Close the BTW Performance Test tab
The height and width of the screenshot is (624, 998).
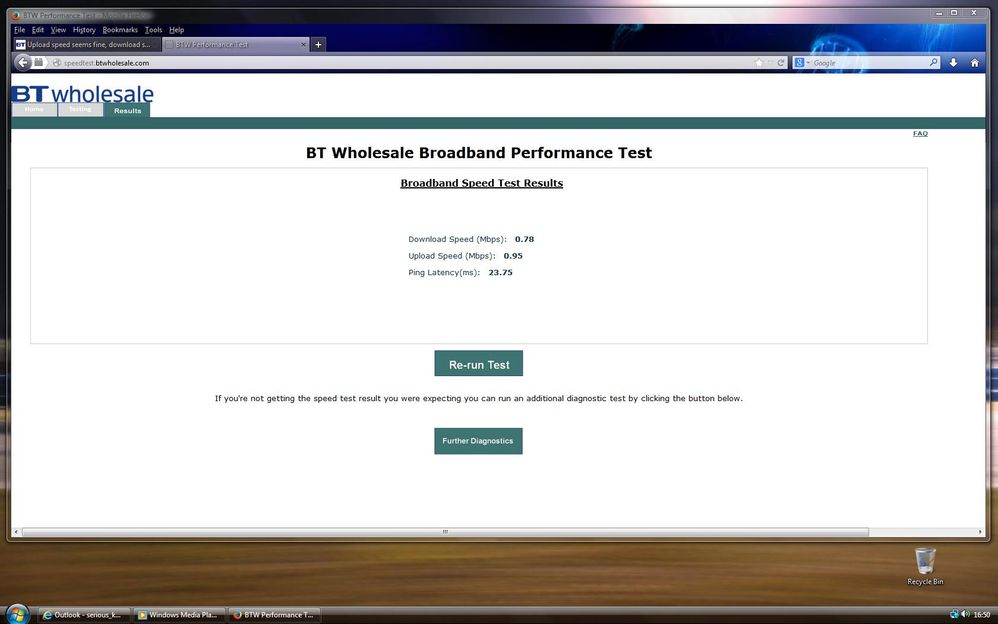click(x=303, y=45)
